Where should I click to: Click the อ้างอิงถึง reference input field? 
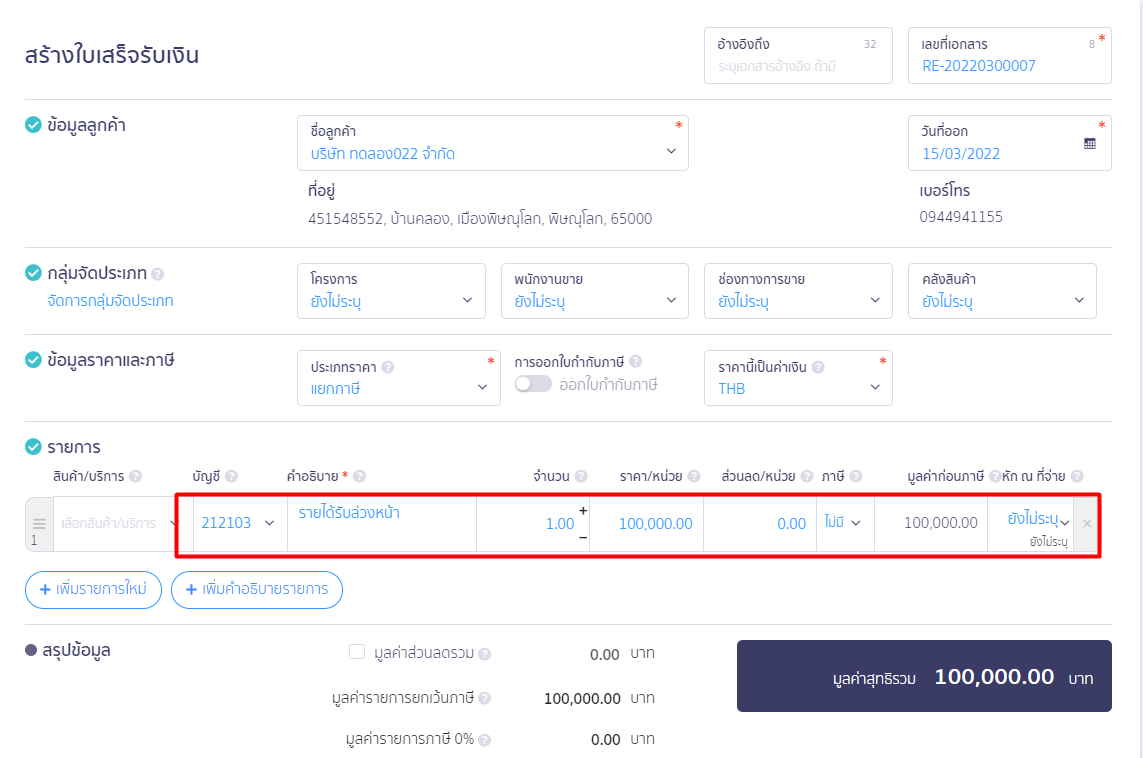coord(798,55)
